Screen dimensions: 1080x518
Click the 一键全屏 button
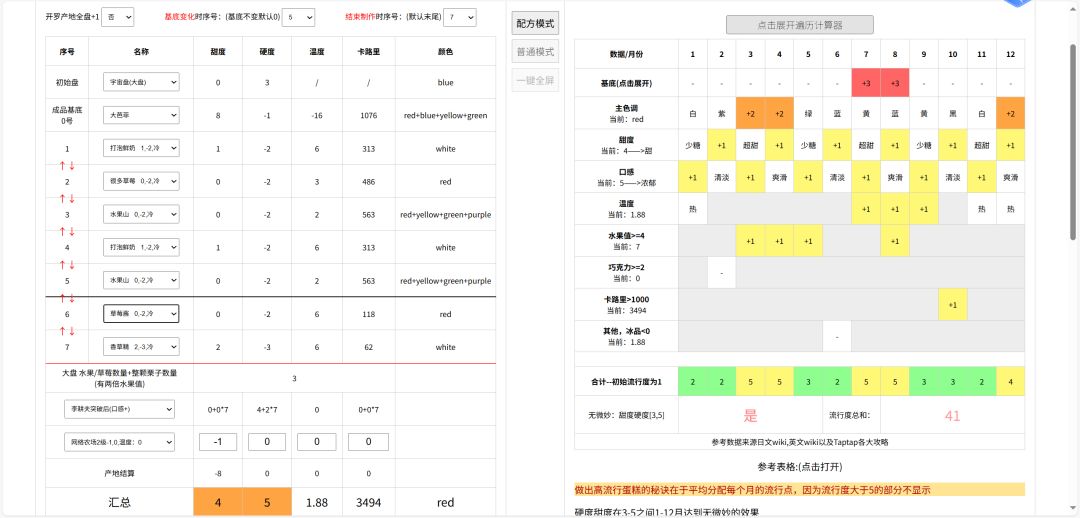click(535, 80)
